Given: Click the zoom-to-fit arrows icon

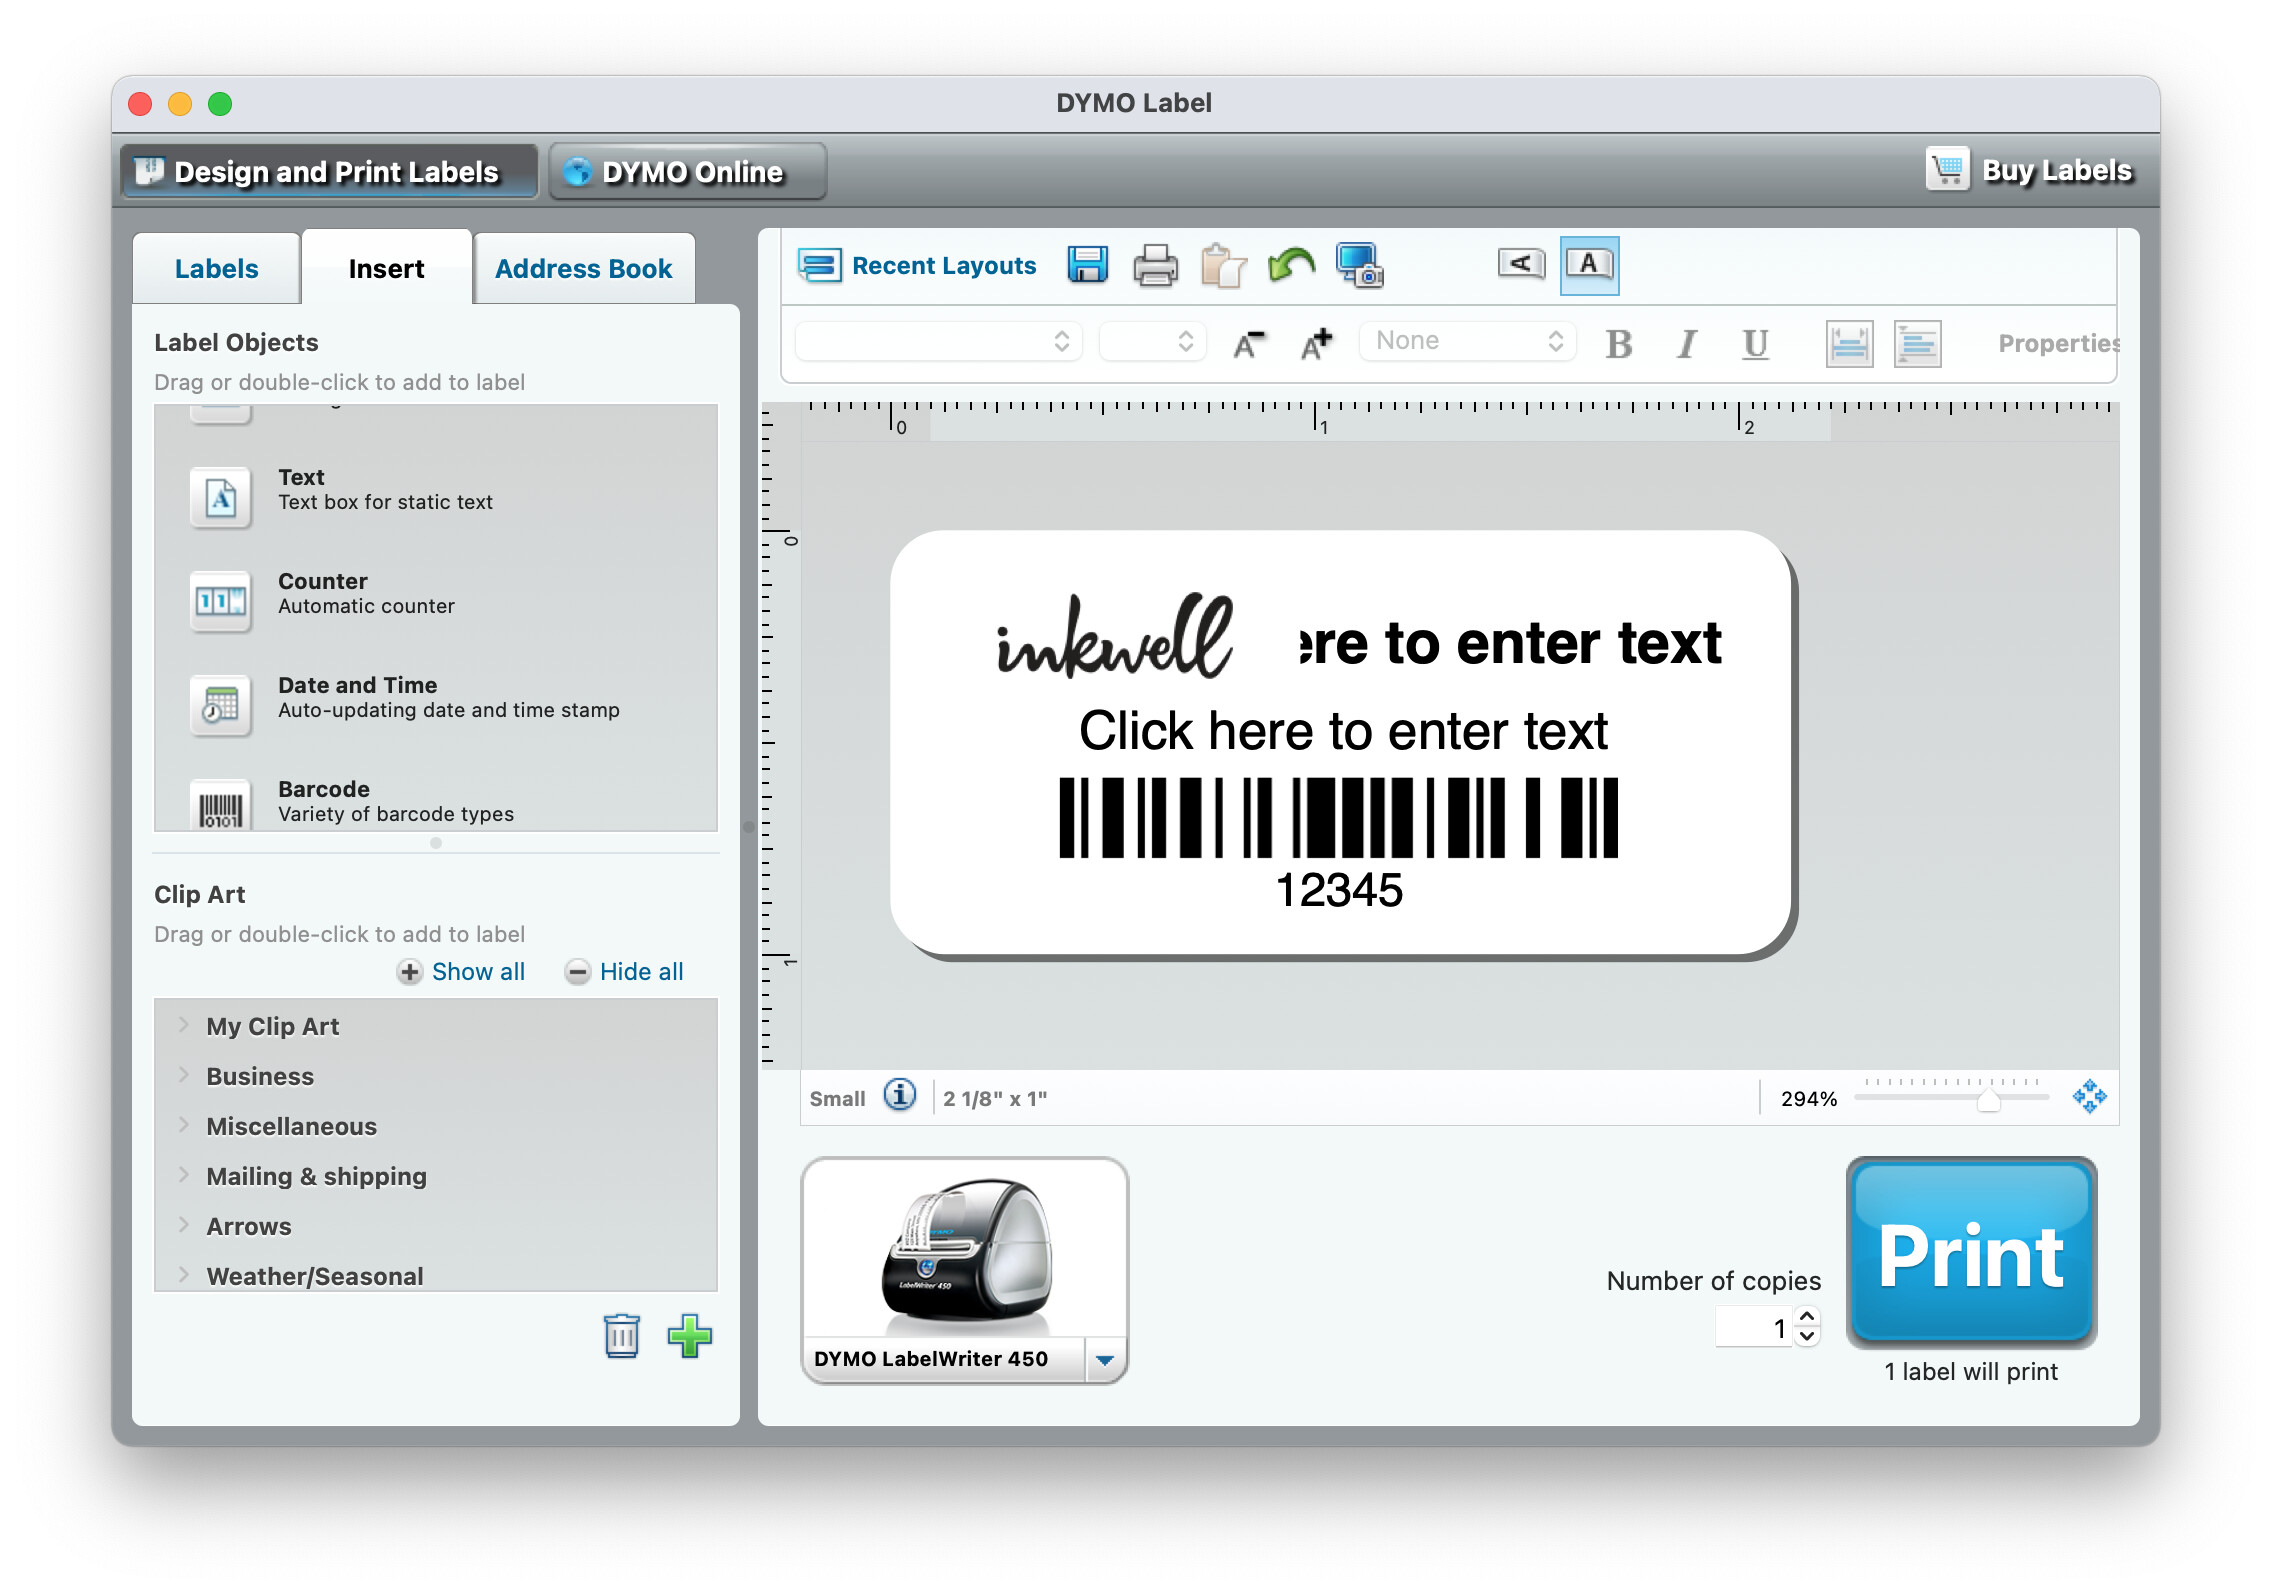Looking at the screenshot, I should (2089, 1097).
